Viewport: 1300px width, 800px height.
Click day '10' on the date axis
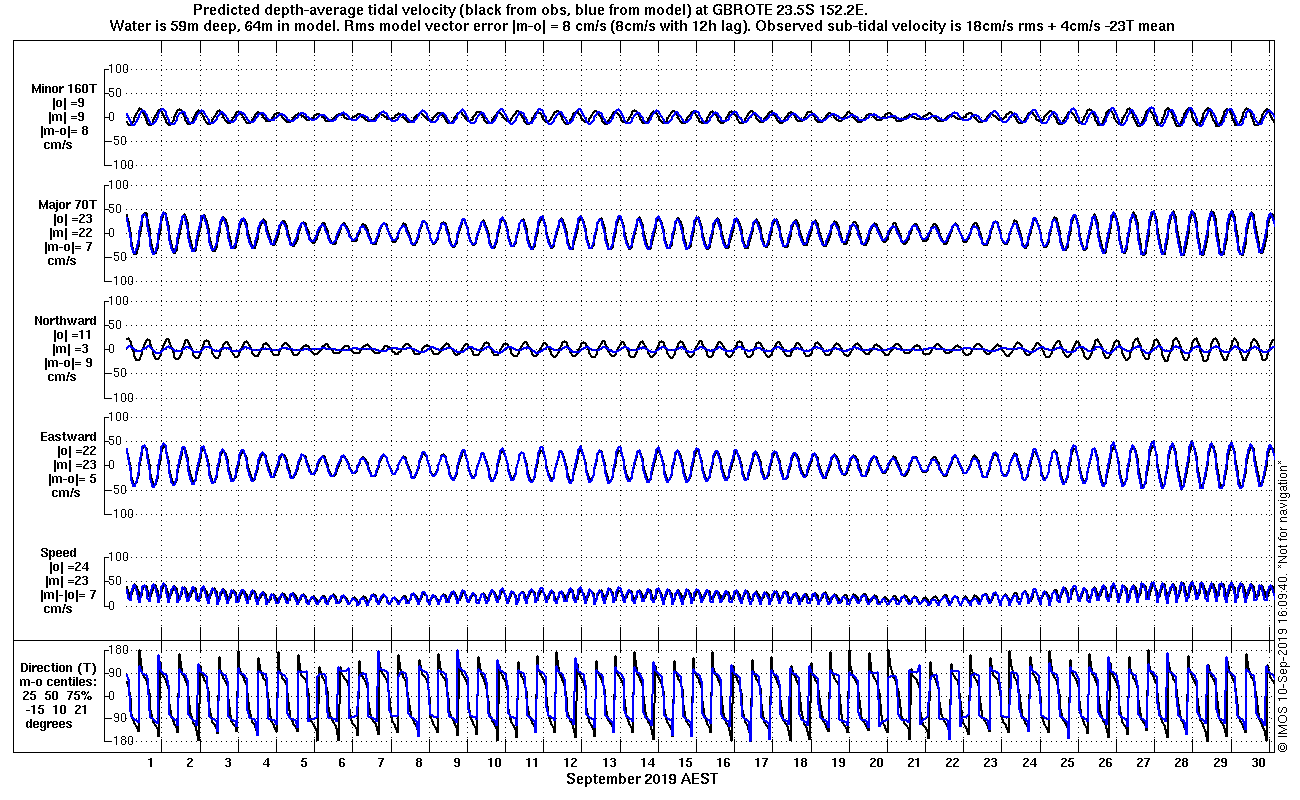pyautogui.click(x=494, y=763)
